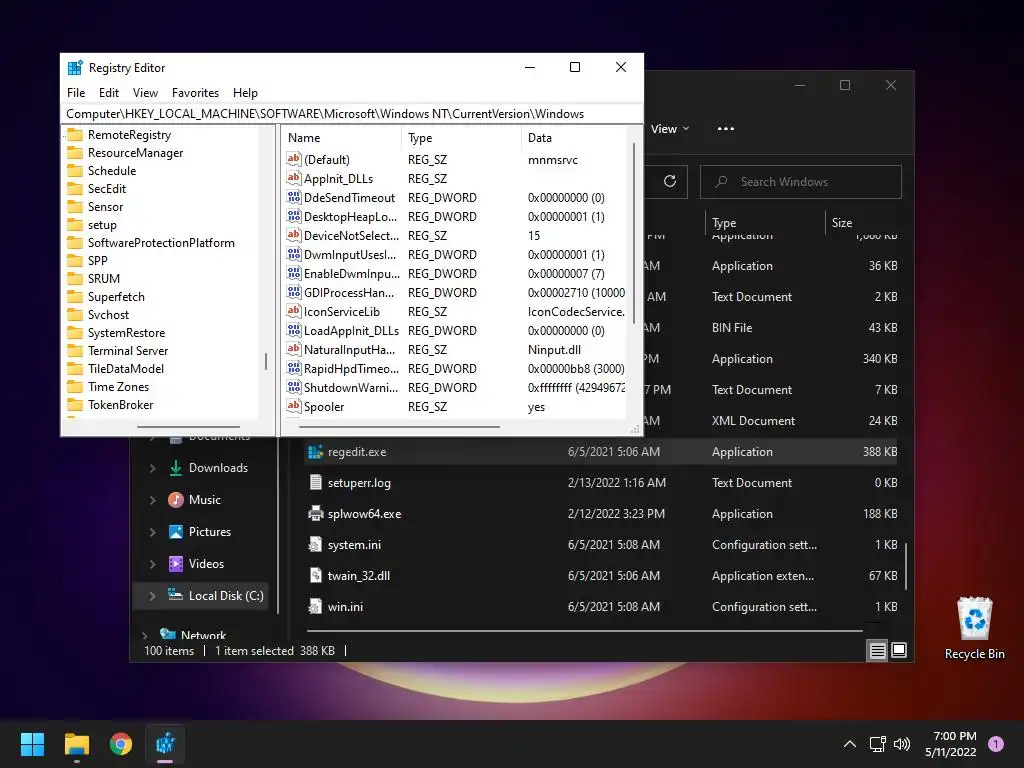
Task: Select the DesktopHeapLo... DWORD icon
Action: point(294,216)
